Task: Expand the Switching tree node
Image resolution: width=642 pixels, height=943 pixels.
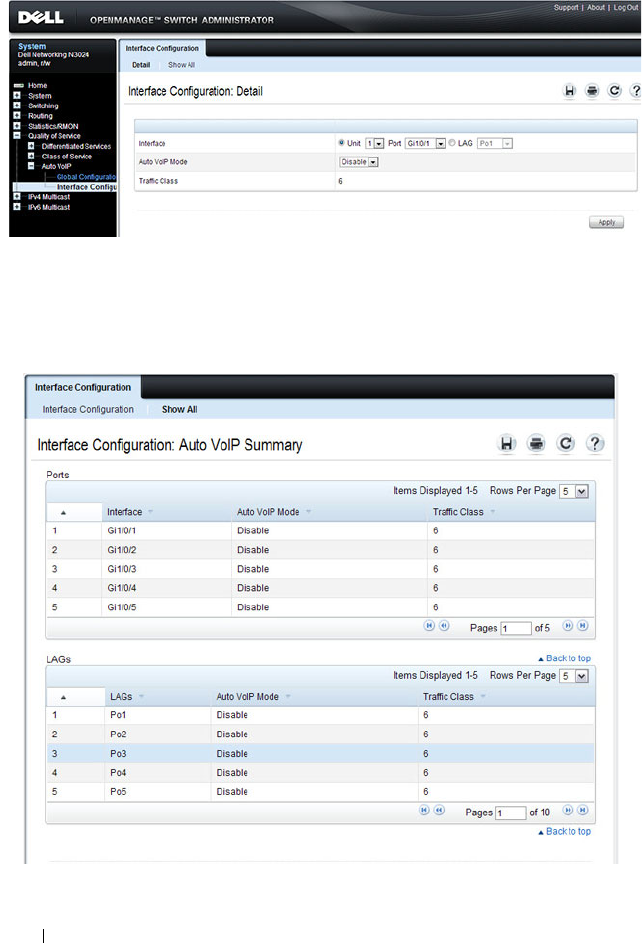Action: click(17, 105)
